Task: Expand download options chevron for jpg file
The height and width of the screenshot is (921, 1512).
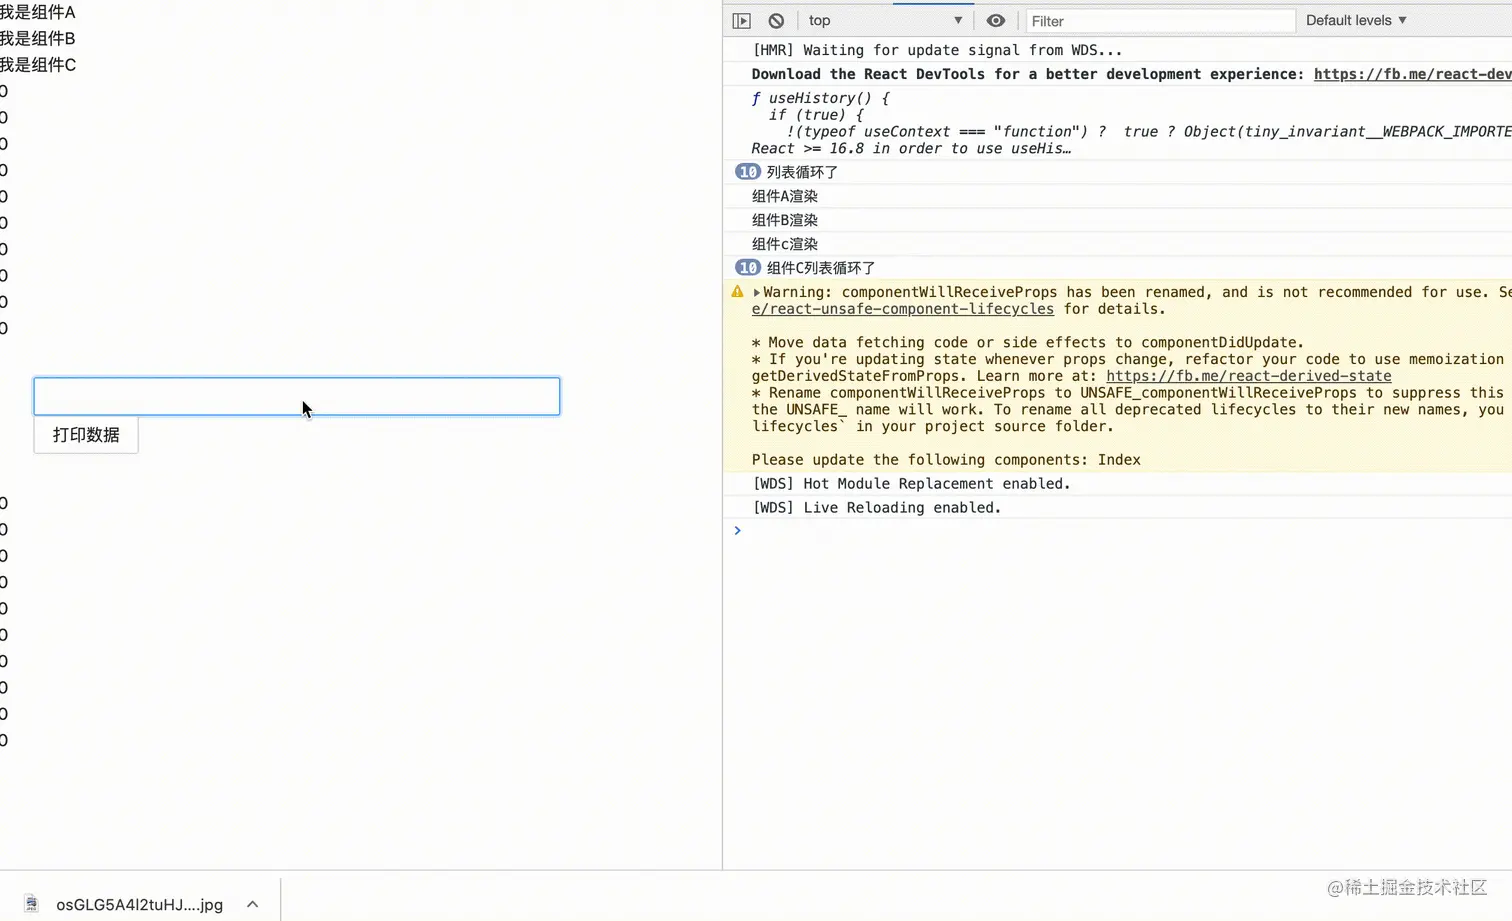Action: [253, 904]
